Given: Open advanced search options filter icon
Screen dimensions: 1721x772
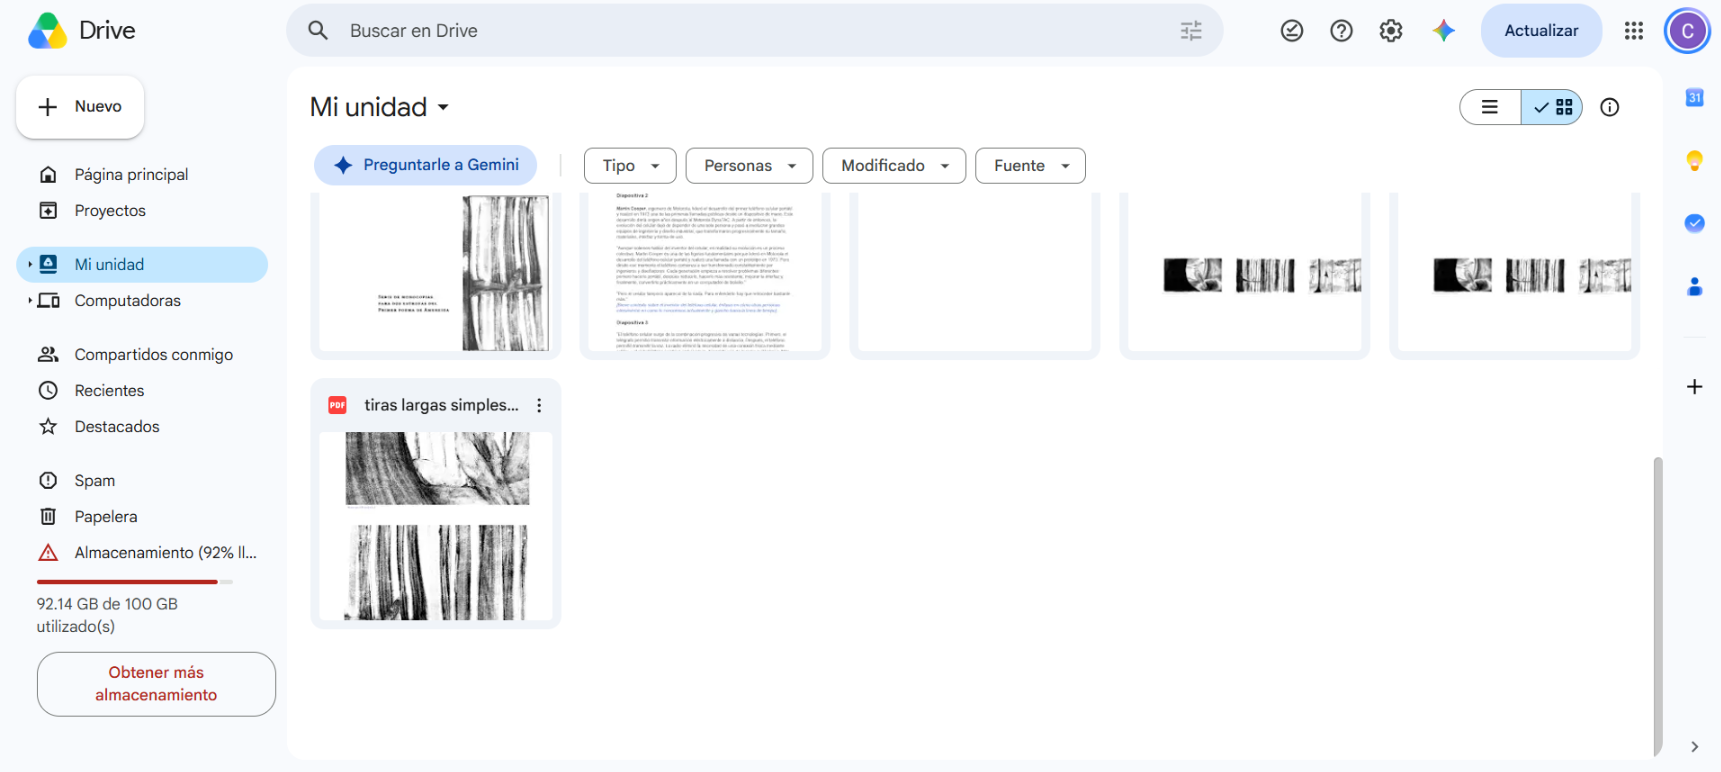Looking at the screenshot, I should click(1191, 31).
